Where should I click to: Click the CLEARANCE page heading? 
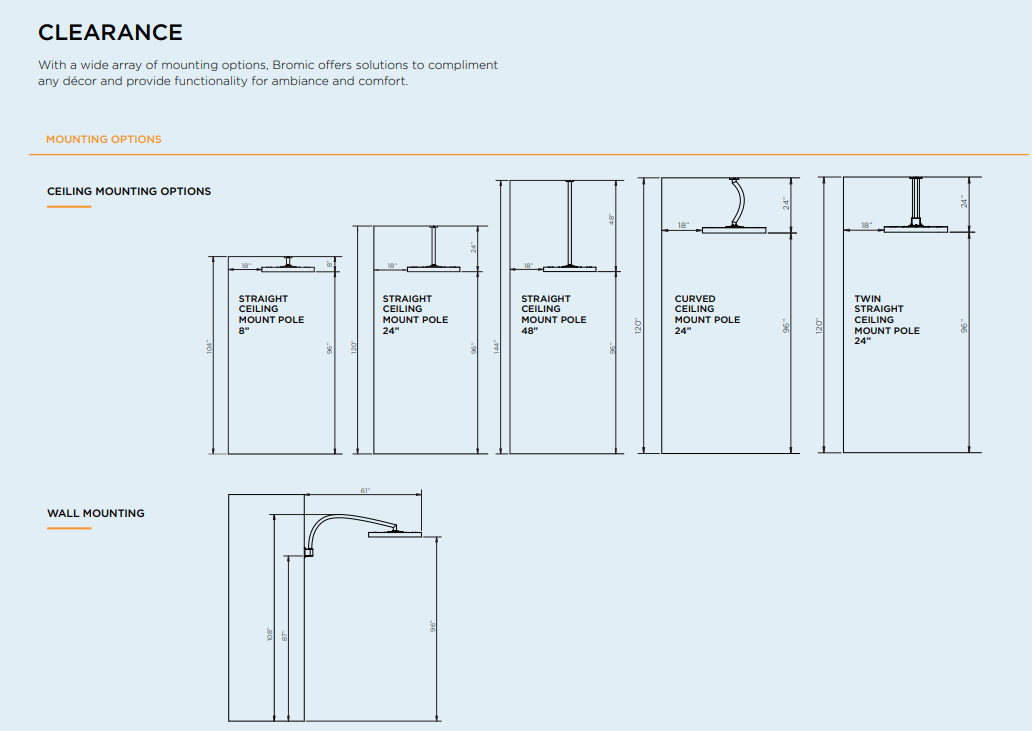110,33
